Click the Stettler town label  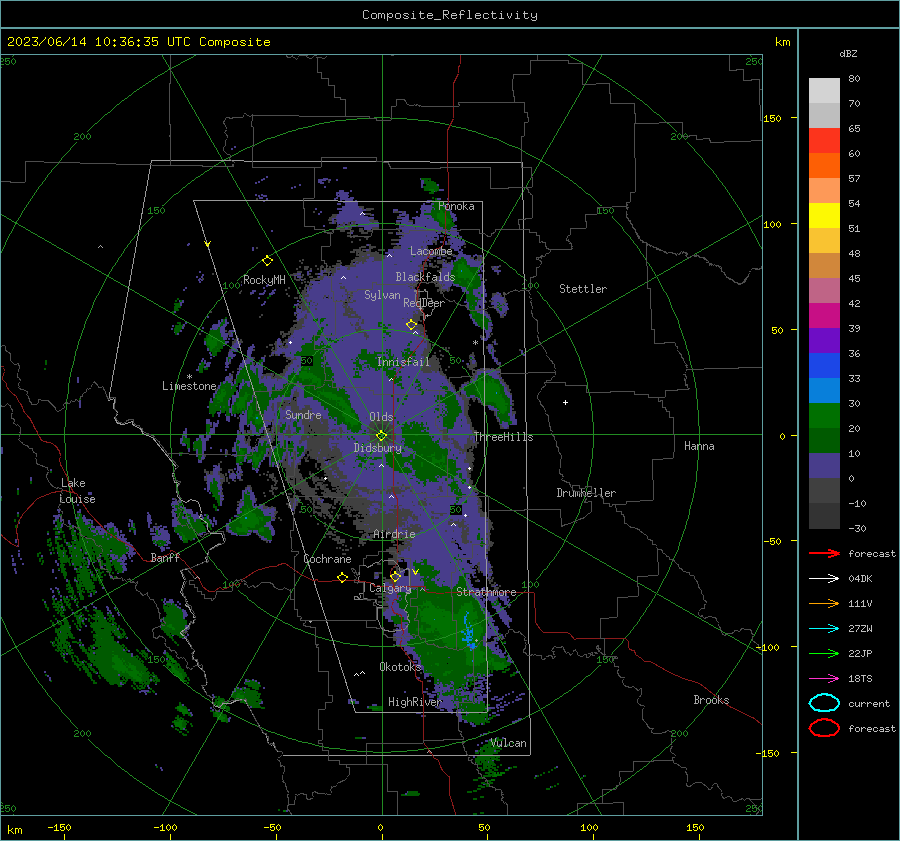tap(583, 289)
